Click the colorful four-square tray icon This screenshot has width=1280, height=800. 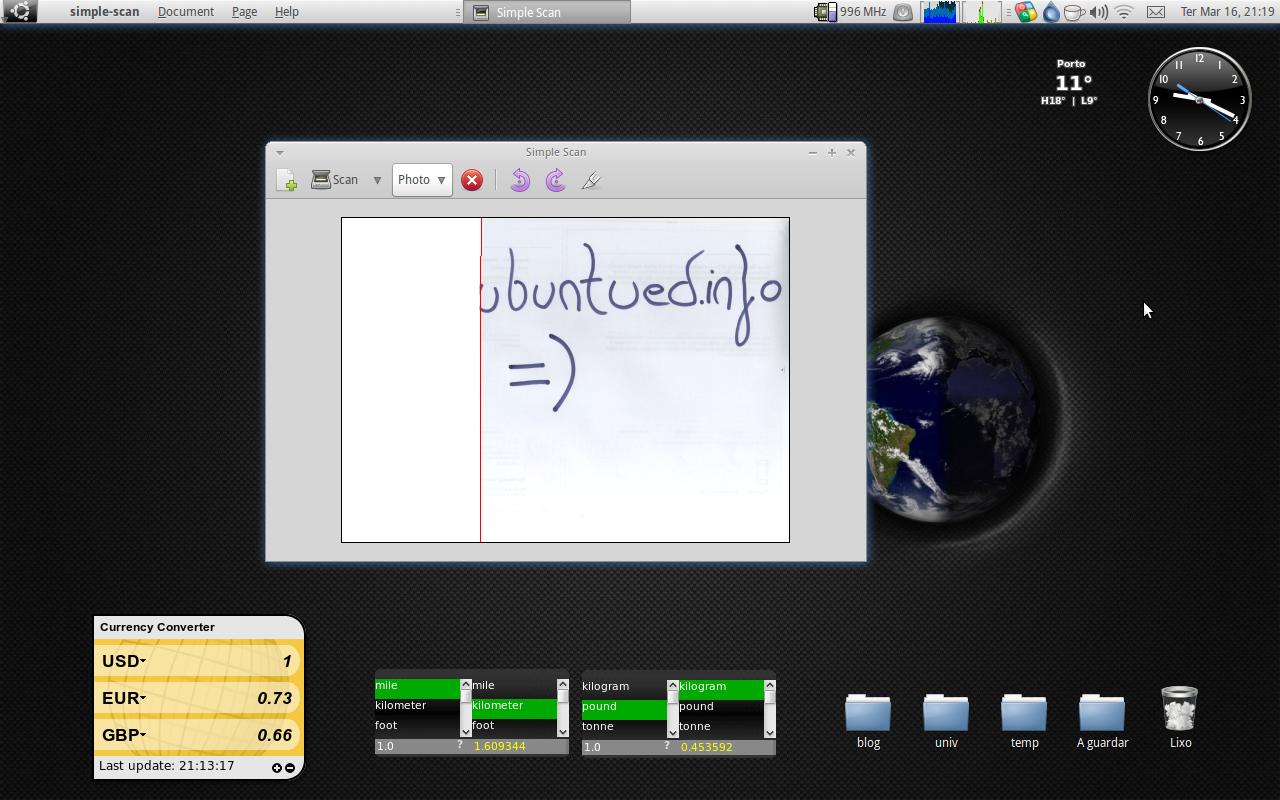[1026, 12]
